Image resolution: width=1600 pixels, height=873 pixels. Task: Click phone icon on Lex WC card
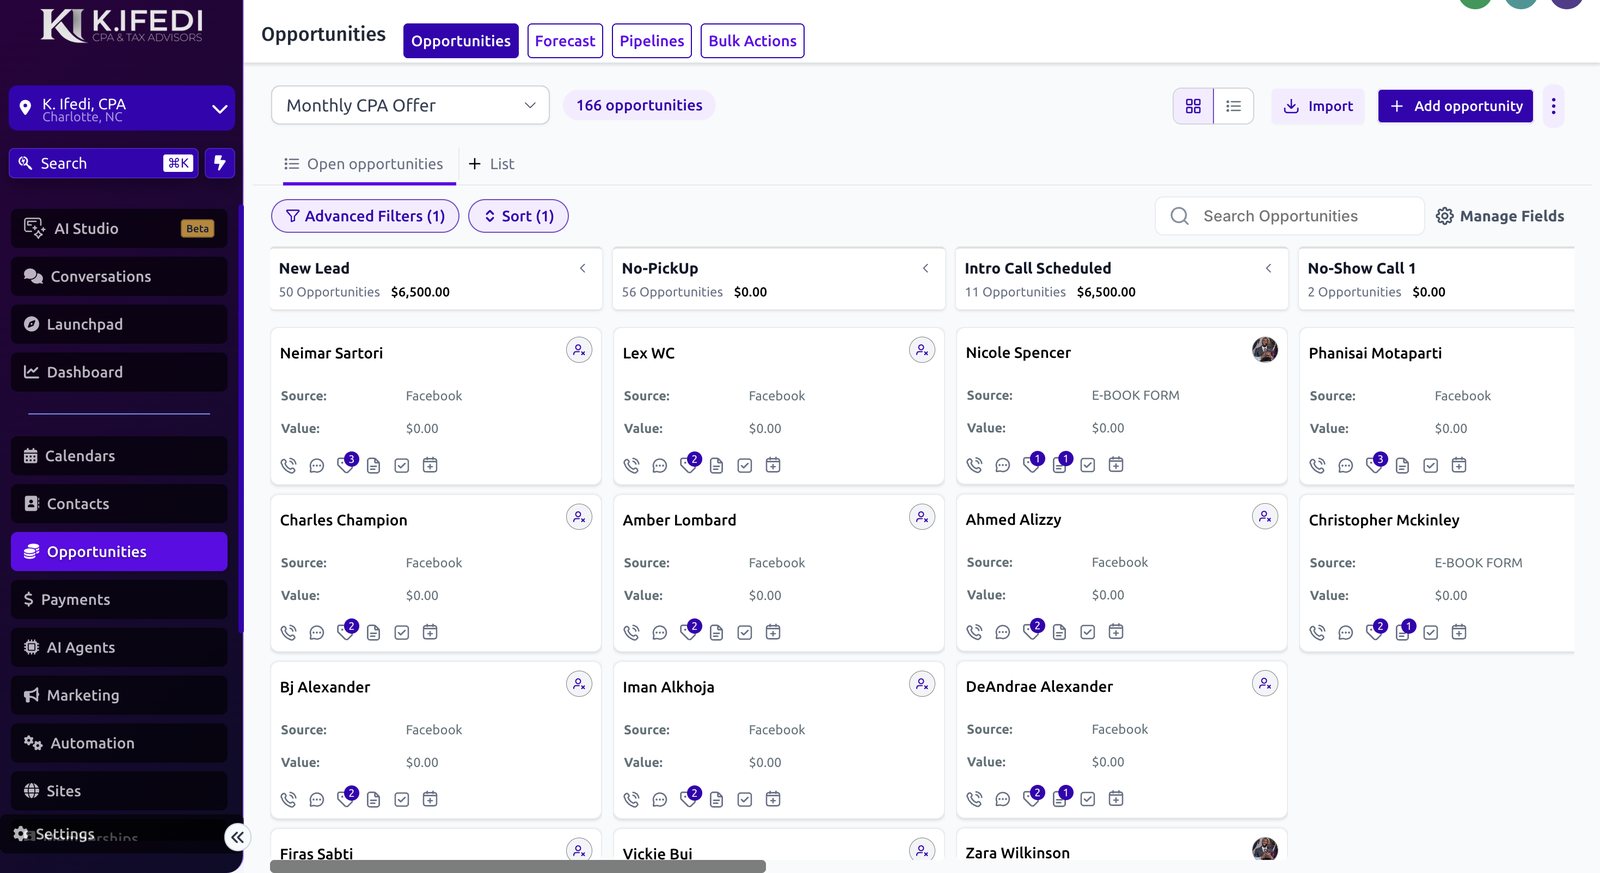click(632, 465)
